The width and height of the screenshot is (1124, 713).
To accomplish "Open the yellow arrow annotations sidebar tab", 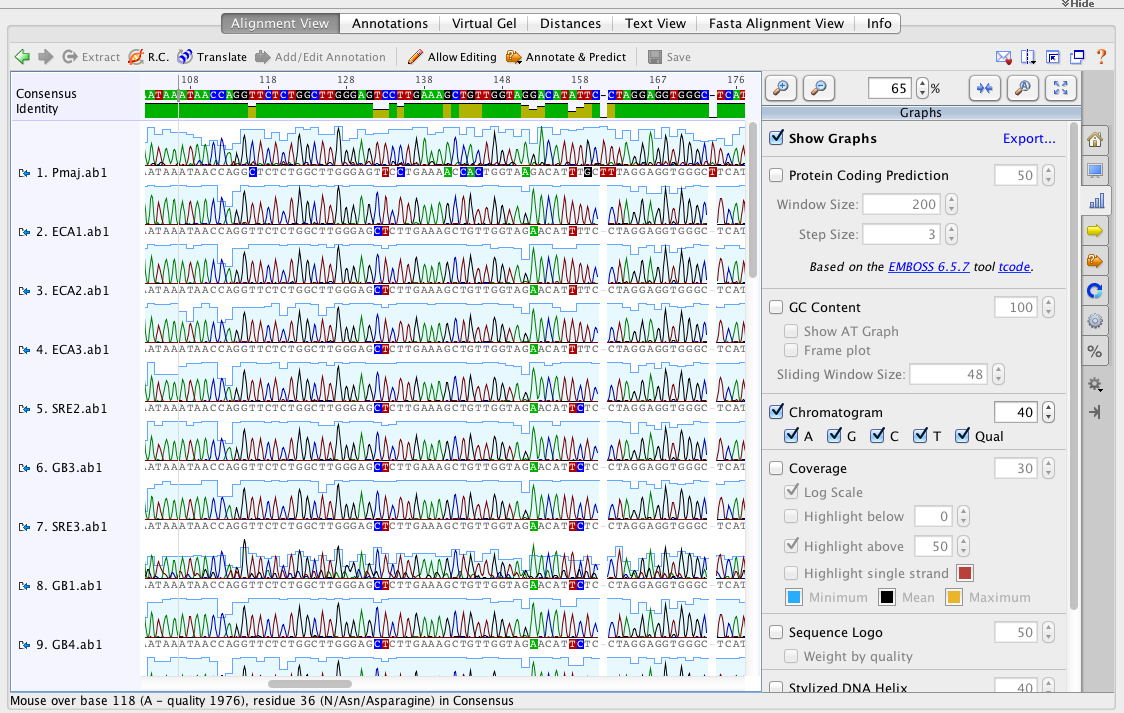I will pos(1095,231).
